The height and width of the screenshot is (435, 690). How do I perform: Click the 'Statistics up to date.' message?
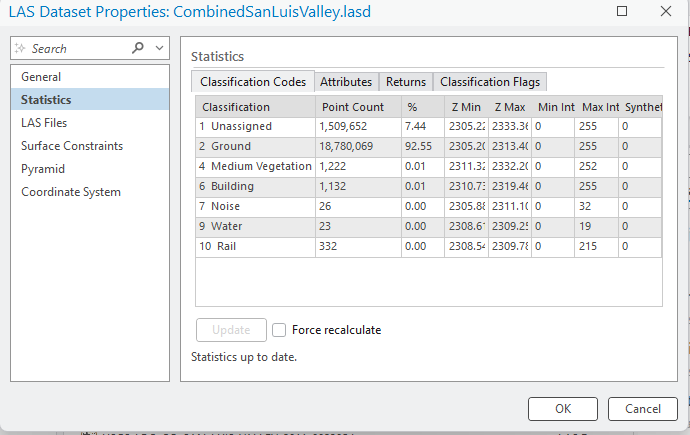(x=244, y=357)
